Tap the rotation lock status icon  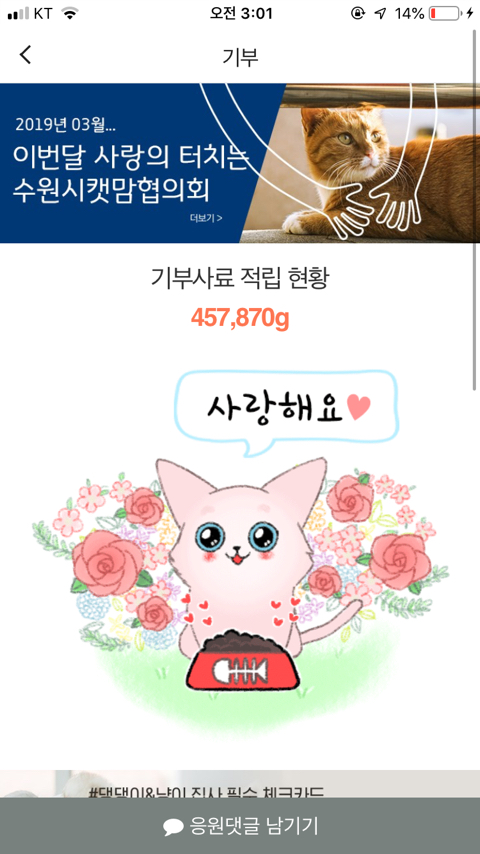tap(357, 14)
